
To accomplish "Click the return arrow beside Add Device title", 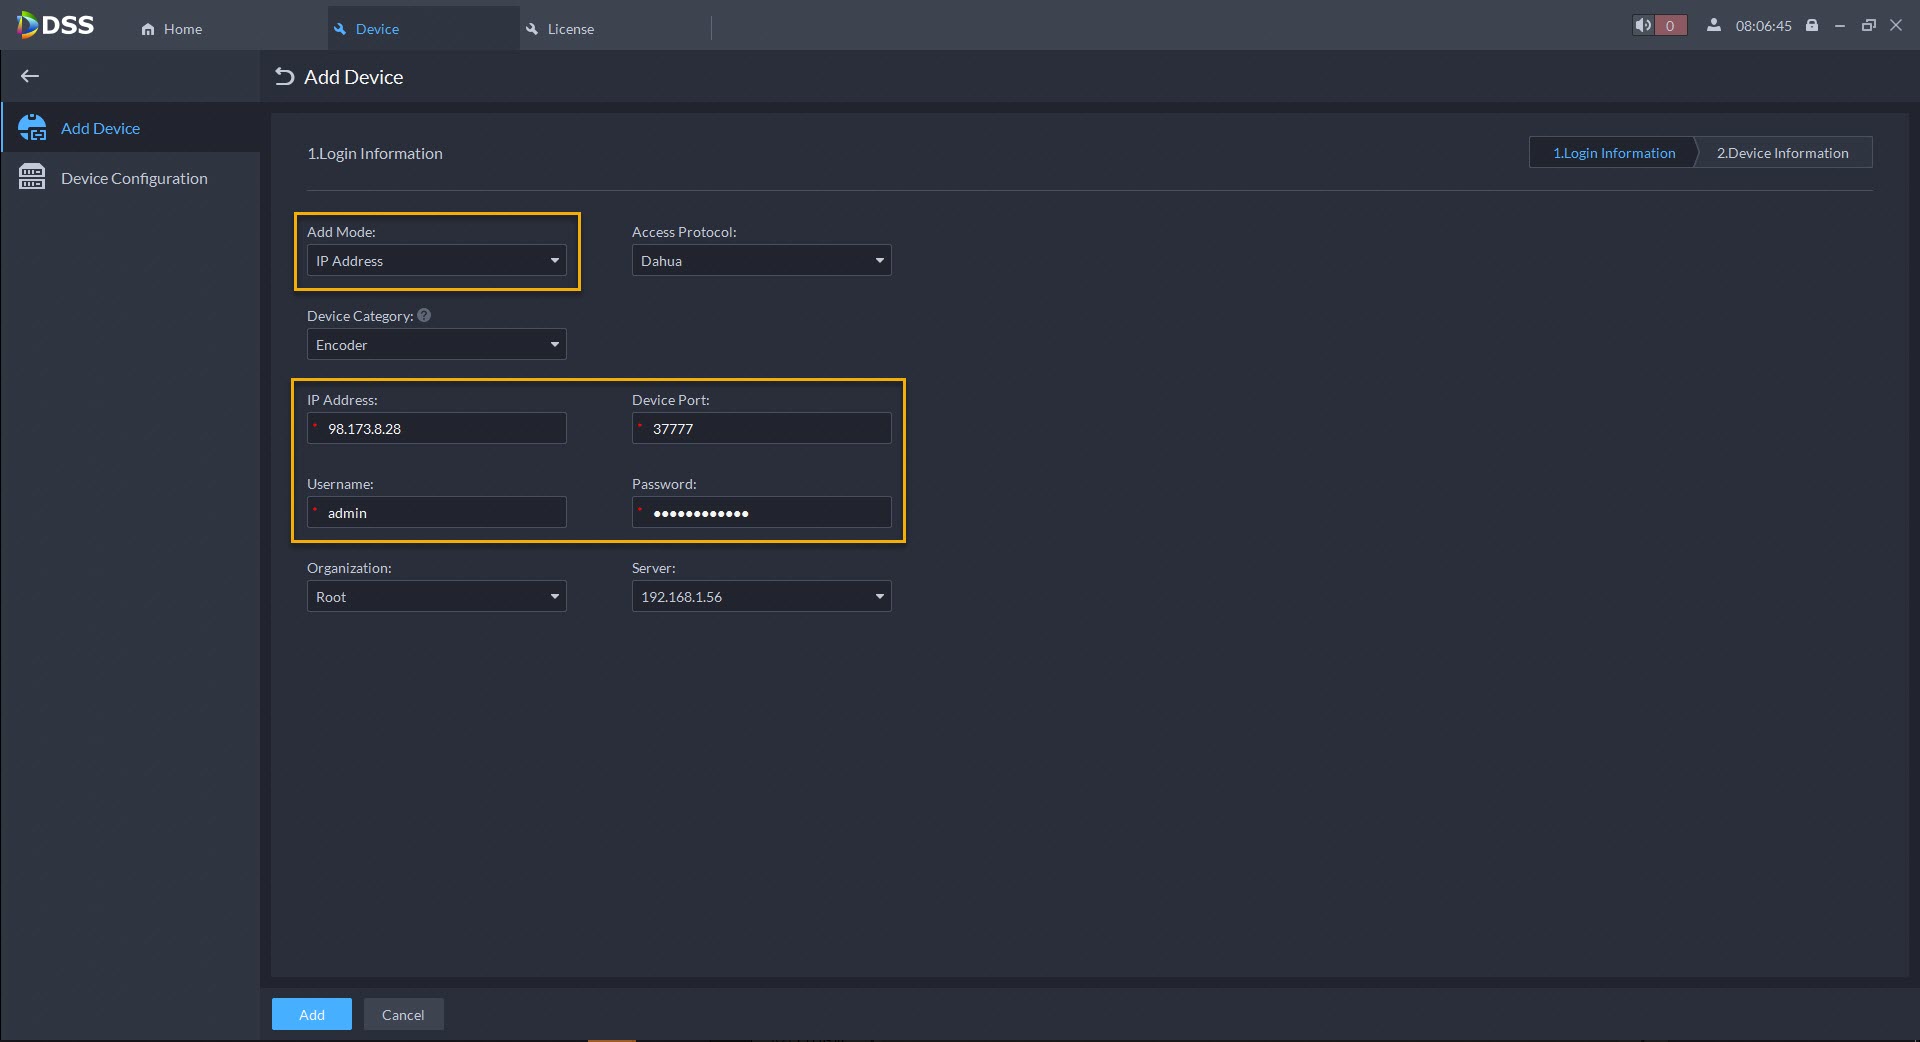I will click(x=285, y=77).
